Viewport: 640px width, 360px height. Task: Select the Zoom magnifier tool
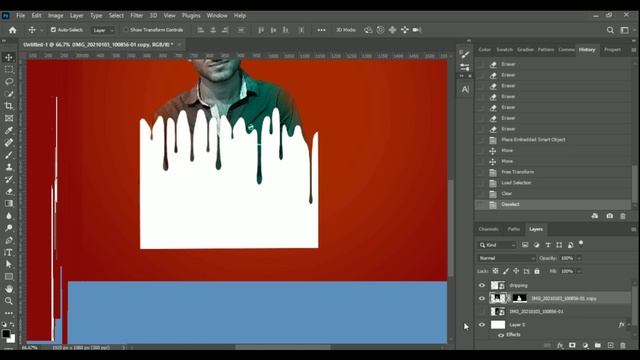tap(9, 301)
